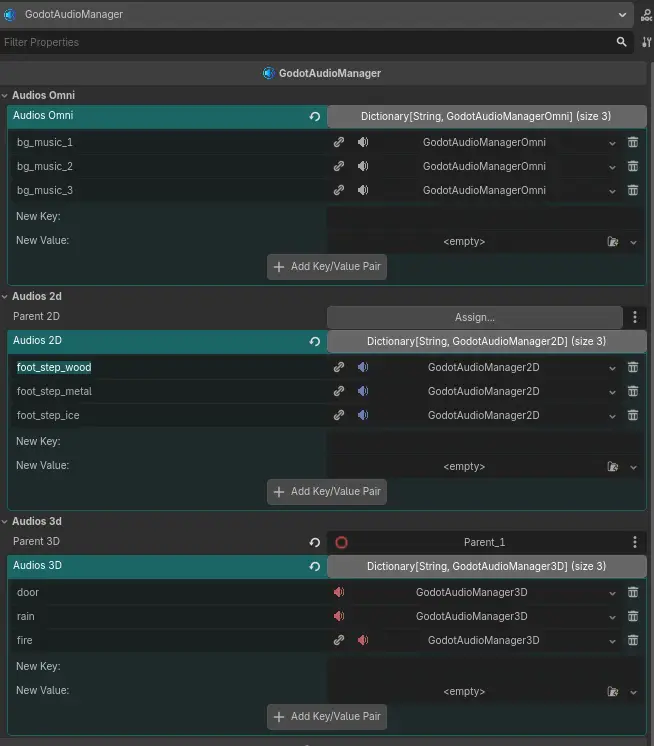Click the speaker icon for foot_step_metal
This screenshot has height=746, width=654.
click(363, 391)
